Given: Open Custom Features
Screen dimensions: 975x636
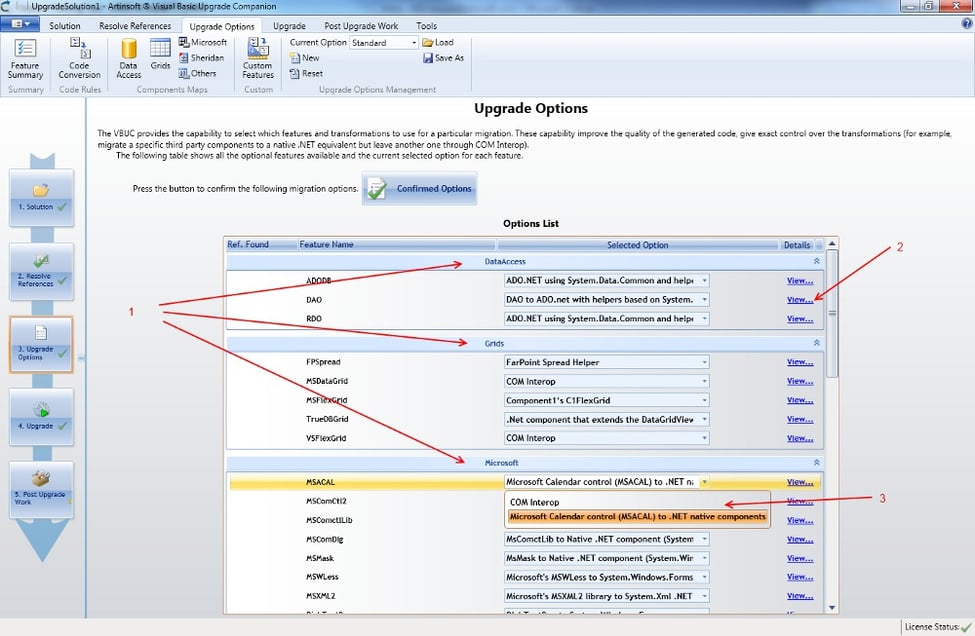Looking at the screenshot, I should click(258, 58).
